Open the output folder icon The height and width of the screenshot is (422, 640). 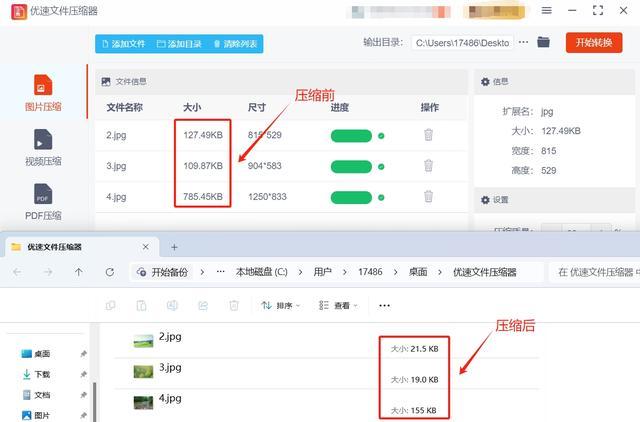tap(543, 42)
